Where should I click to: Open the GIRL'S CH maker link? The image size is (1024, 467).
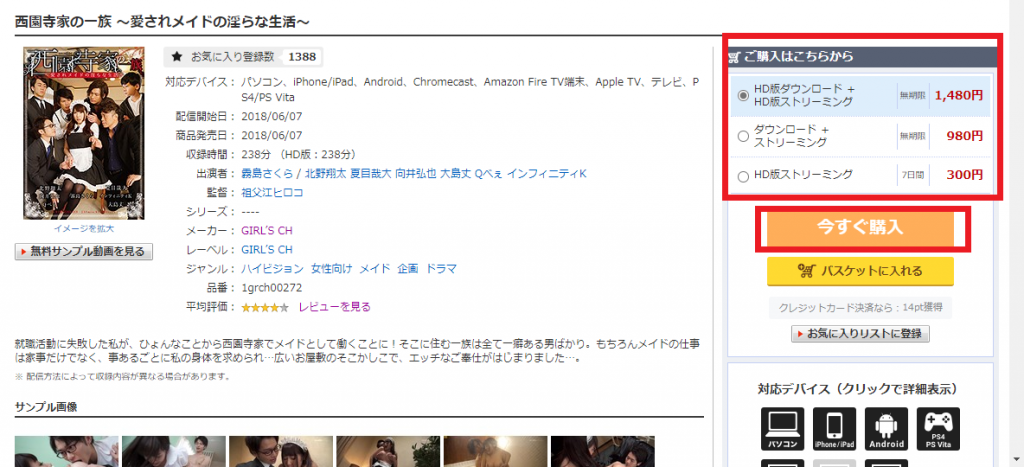click(x=267, y=231)
